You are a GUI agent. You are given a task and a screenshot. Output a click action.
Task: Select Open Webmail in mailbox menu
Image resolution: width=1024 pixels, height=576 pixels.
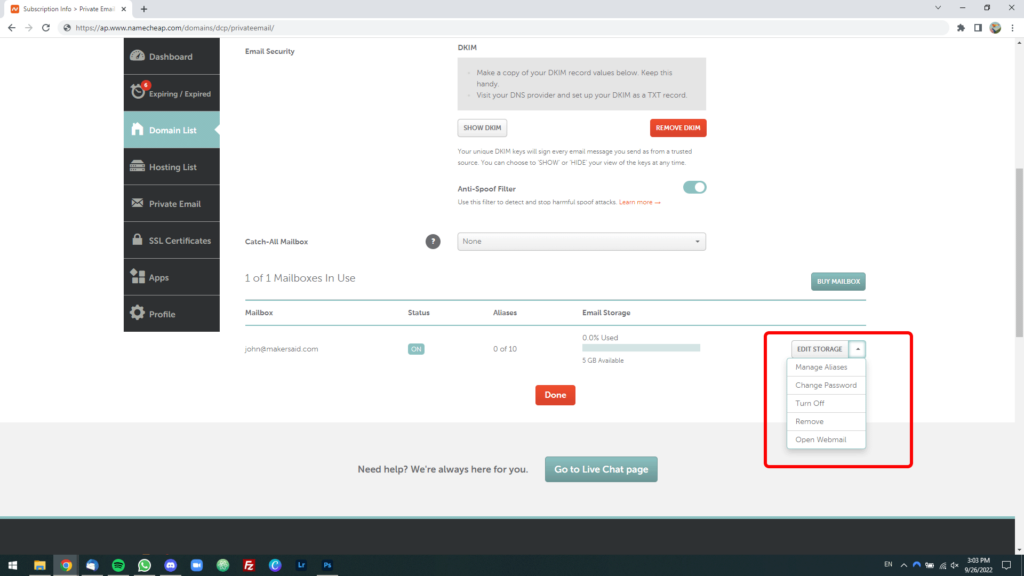(x=826, y=440)
